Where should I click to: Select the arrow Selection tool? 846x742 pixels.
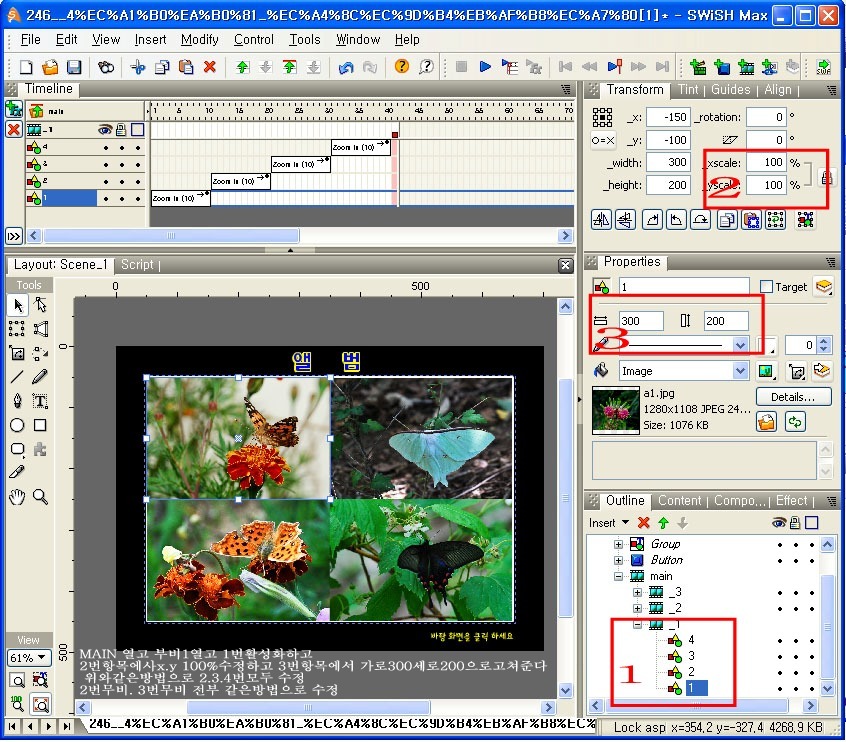[x=18, y=305]
